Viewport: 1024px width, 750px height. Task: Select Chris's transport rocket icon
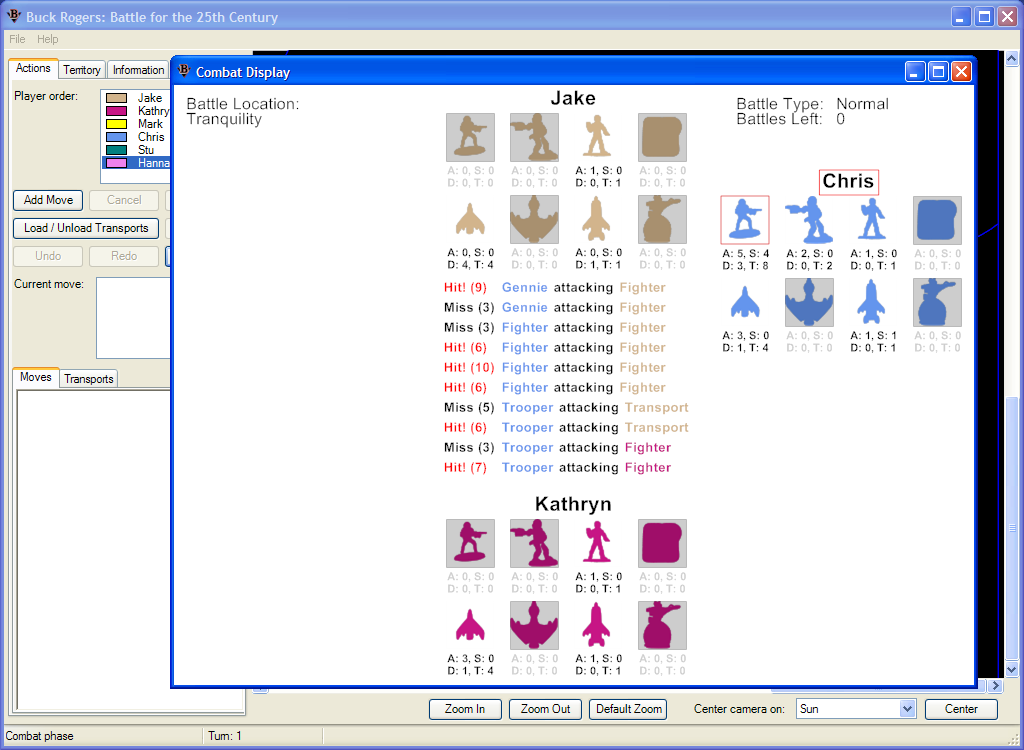[872, 302]
